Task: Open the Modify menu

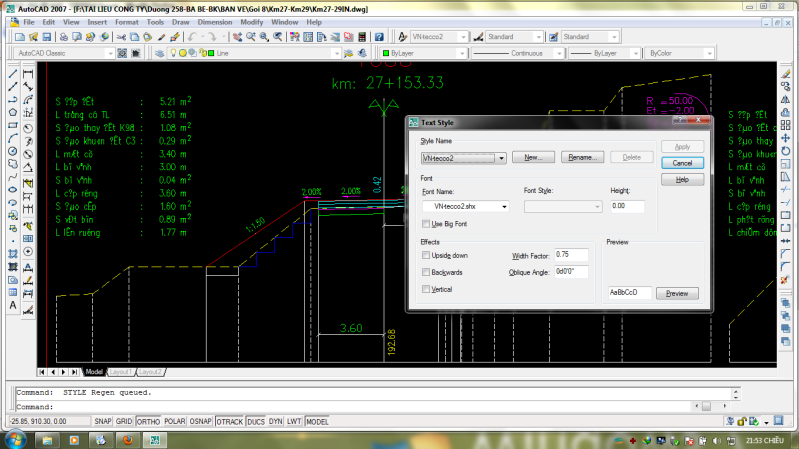Action: (x=252, y=22)
